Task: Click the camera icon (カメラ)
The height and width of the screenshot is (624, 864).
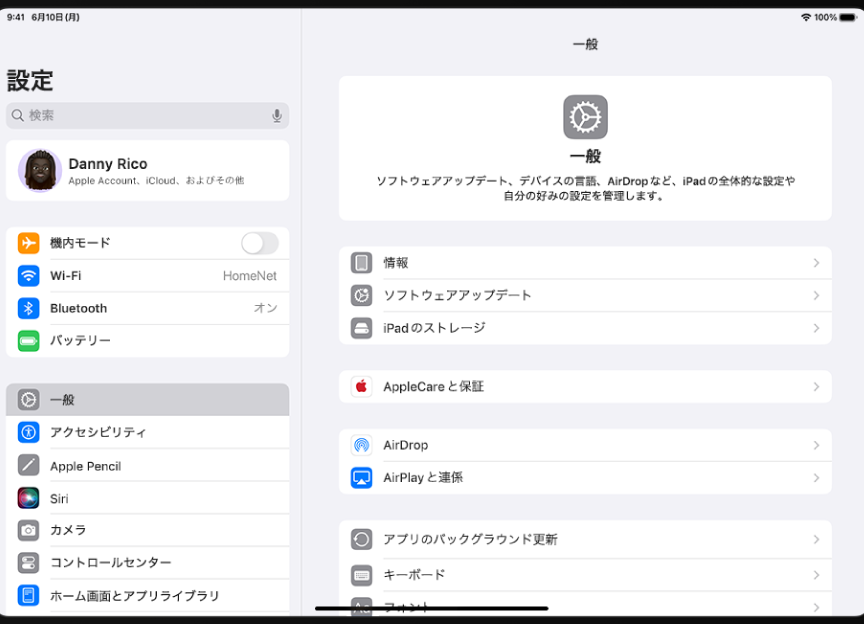Action: coord(29,530)
